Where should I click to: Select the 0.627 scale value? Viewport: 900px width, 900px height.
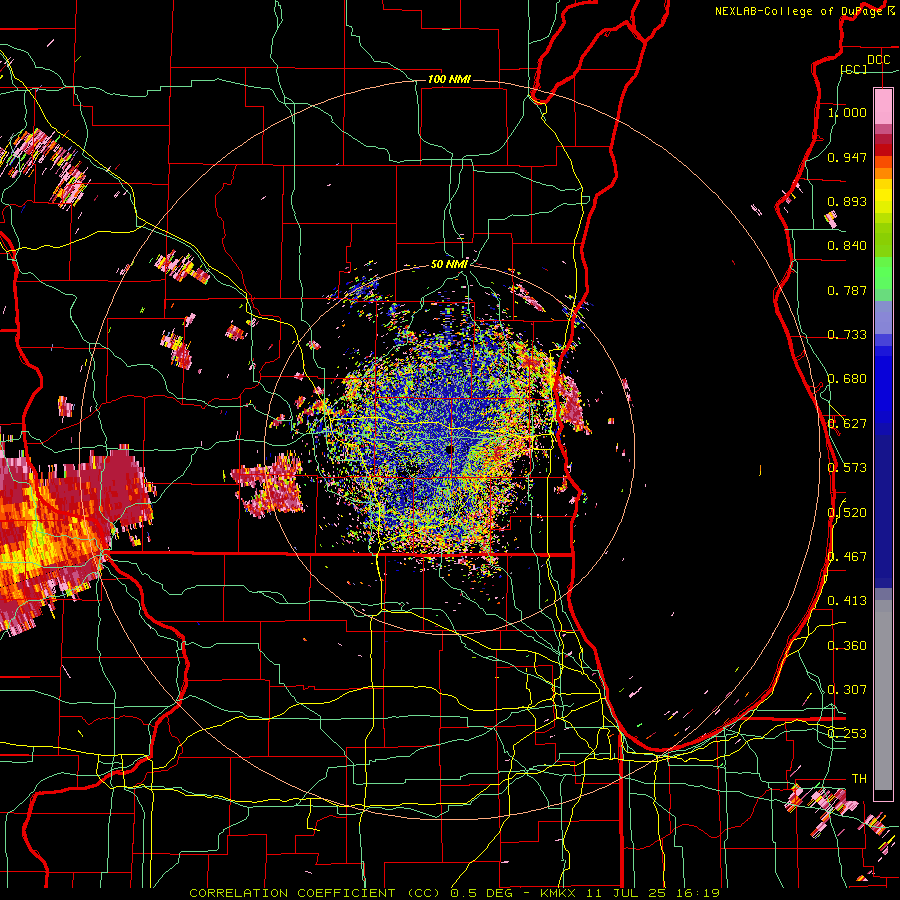click(847, 424)
